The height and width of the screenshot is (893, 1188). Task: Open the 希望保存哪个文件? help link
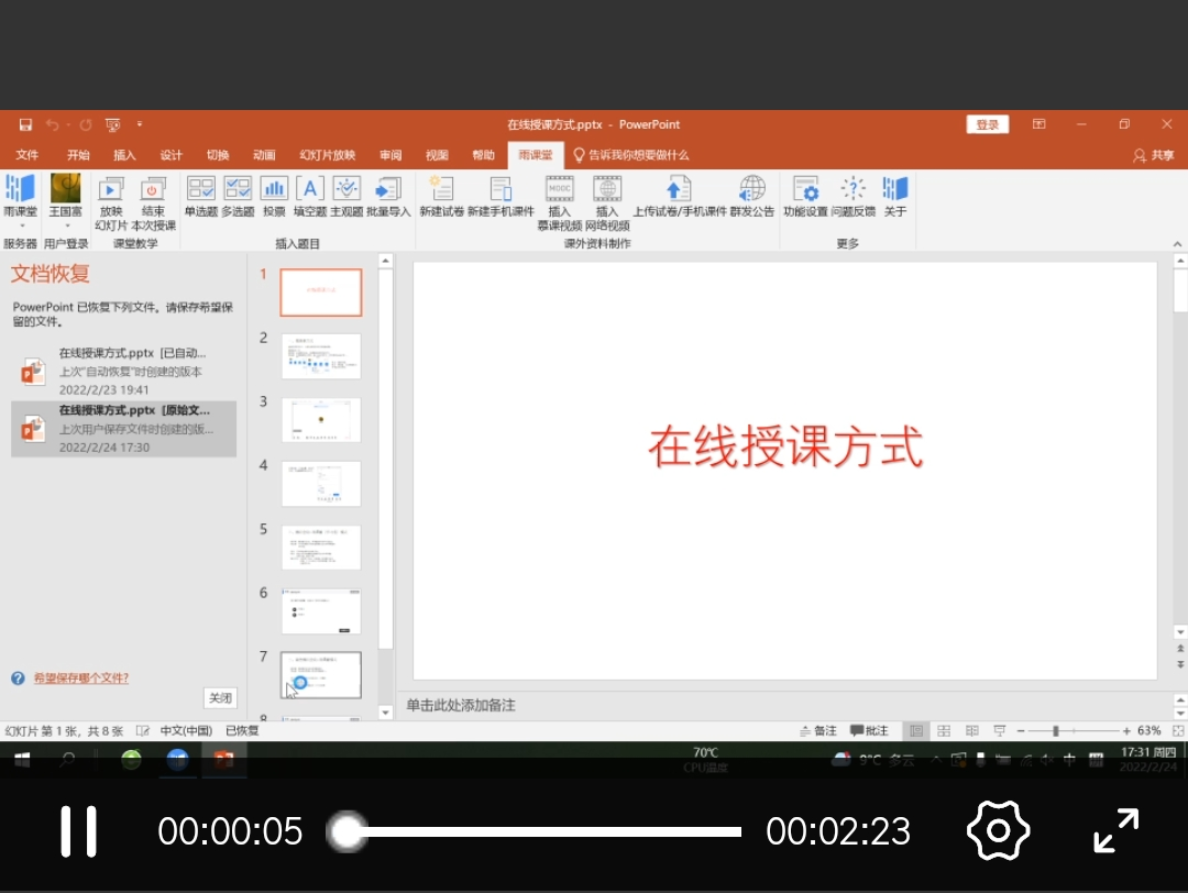[81, 678]
